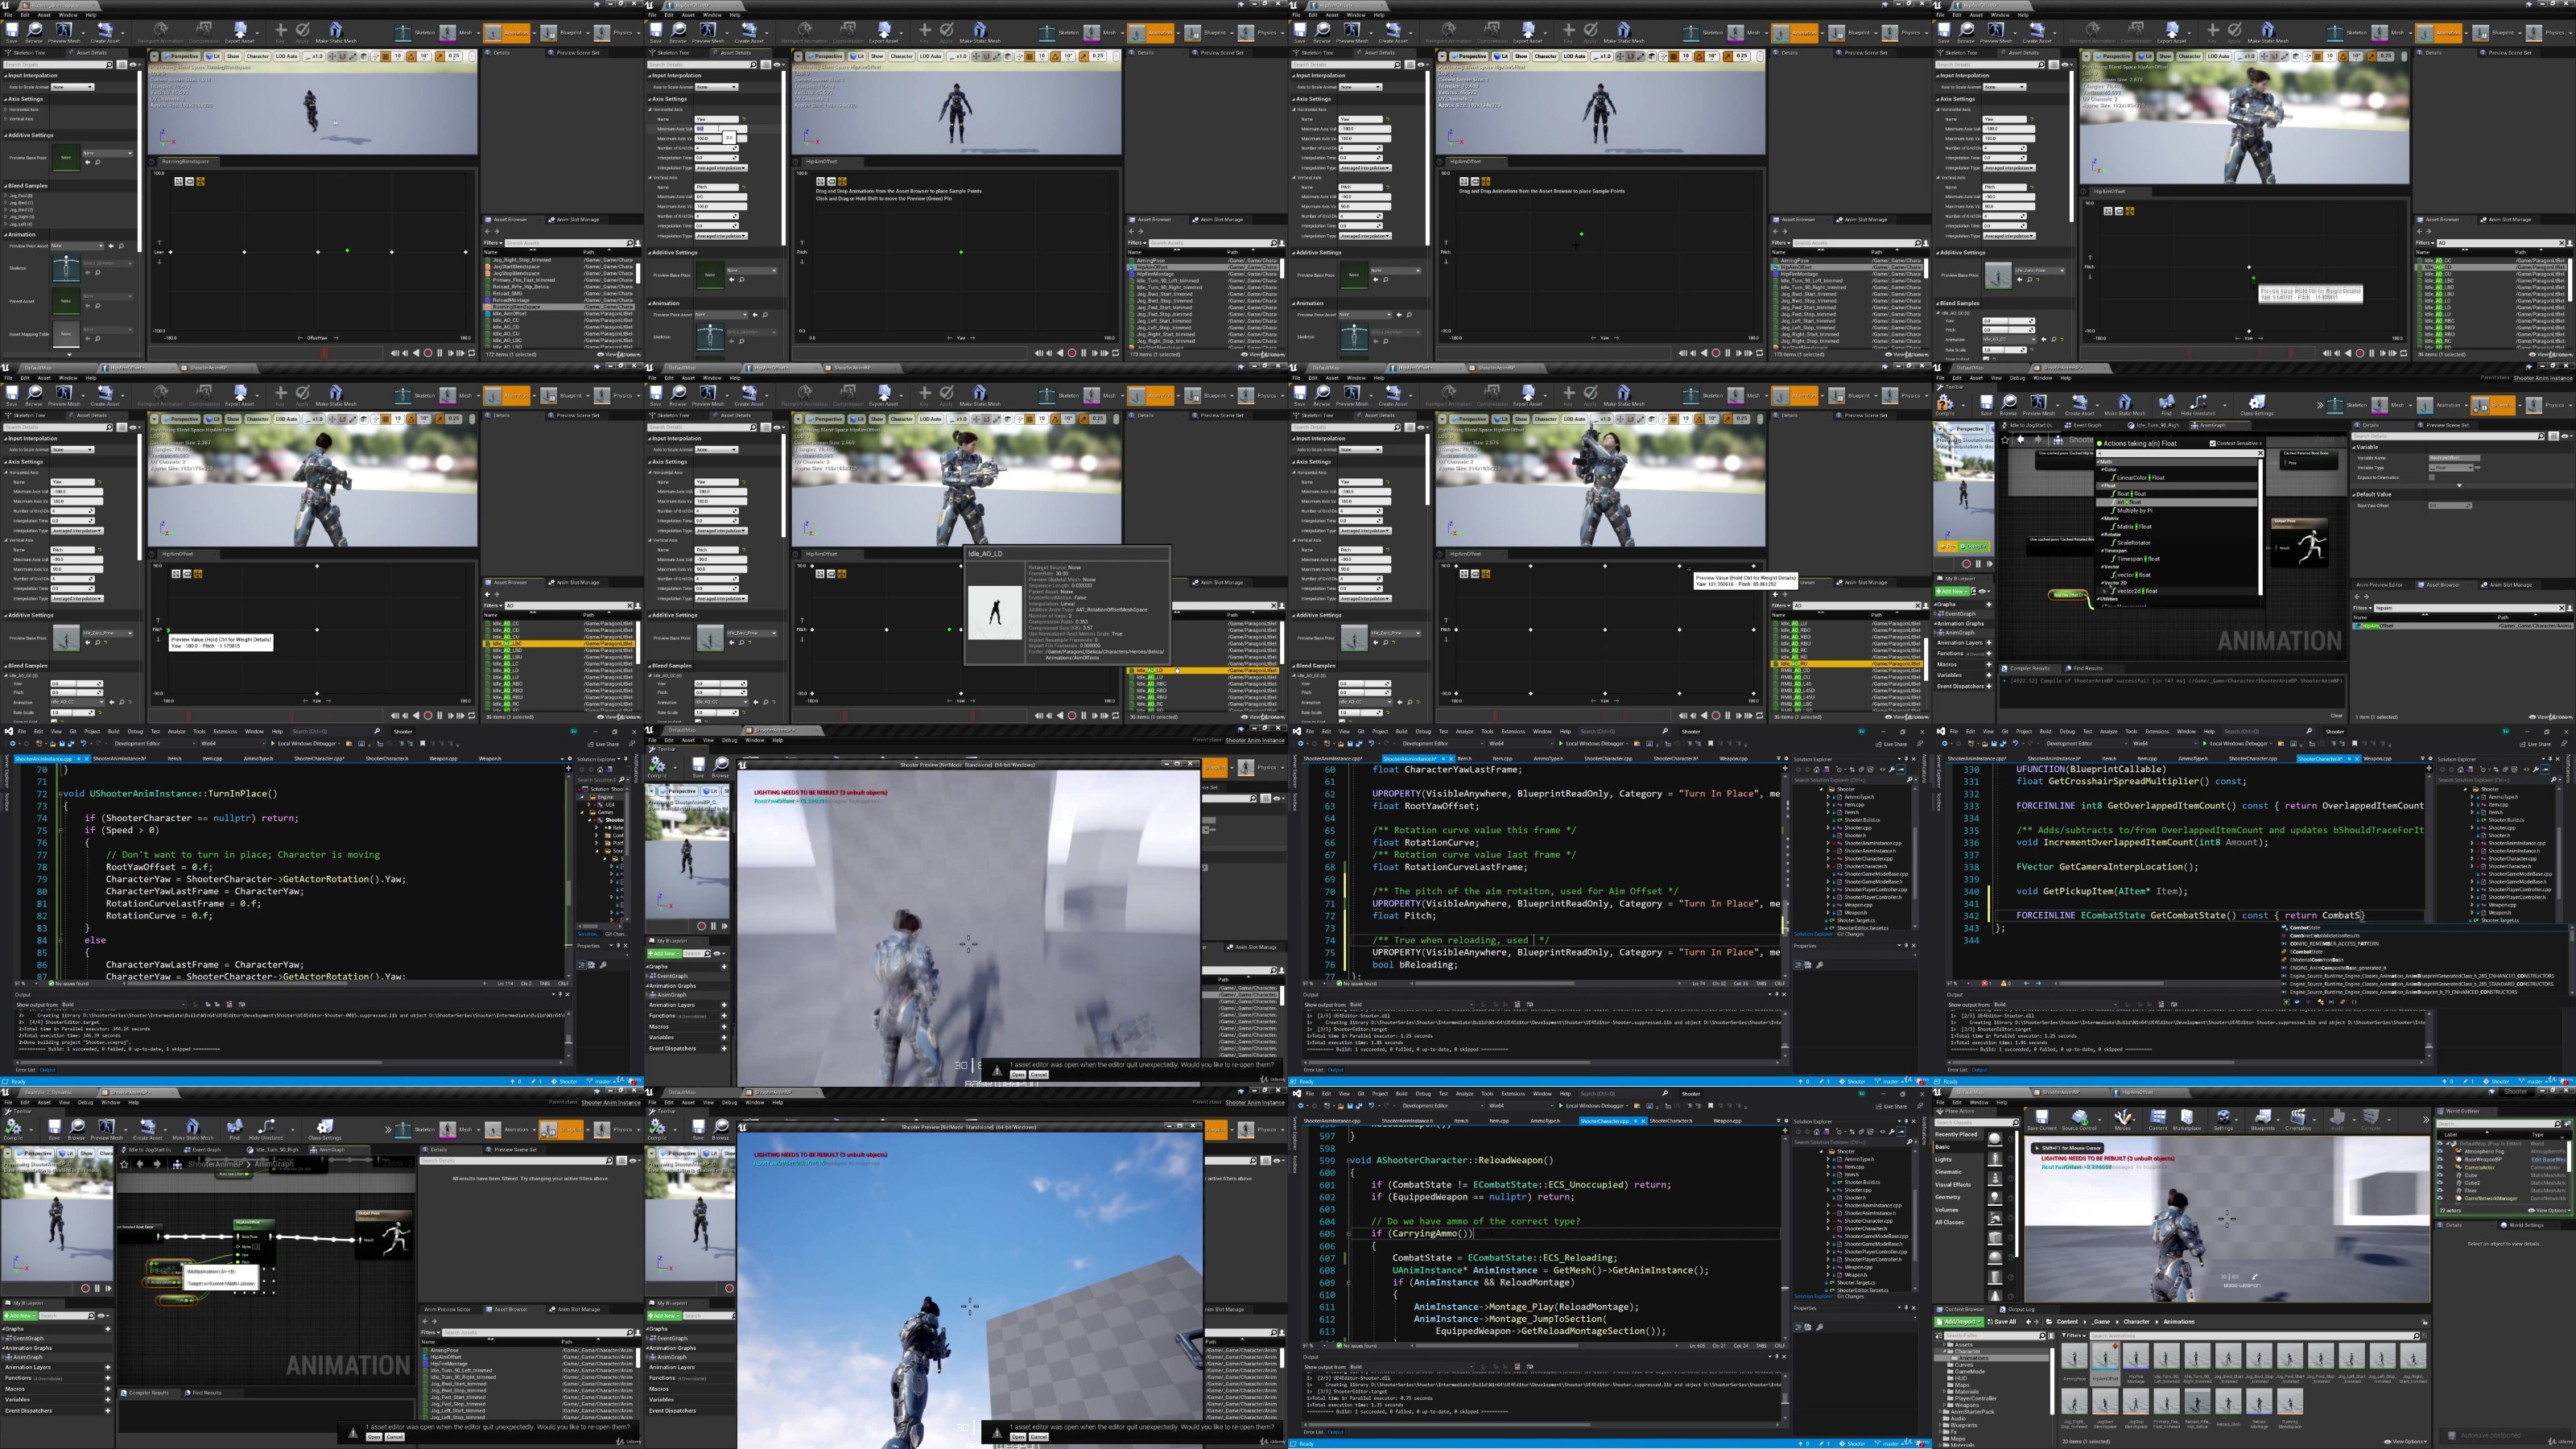
Task: Click the Browse icon in the RunningBlendspace editor
Action: [x=34, y=33]
